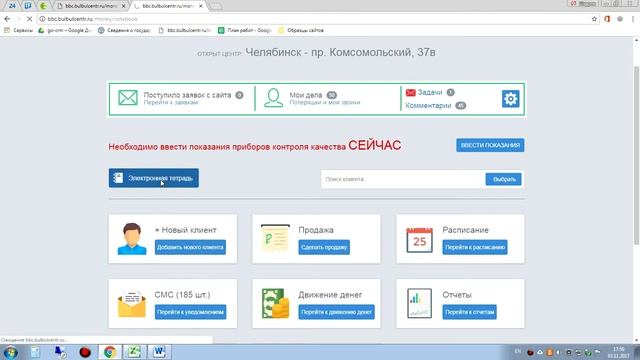Image resolution: width=640 pixels, height=360 pixels.
Task: Click the Выбрать button next to client search
Action: [503, 179]
